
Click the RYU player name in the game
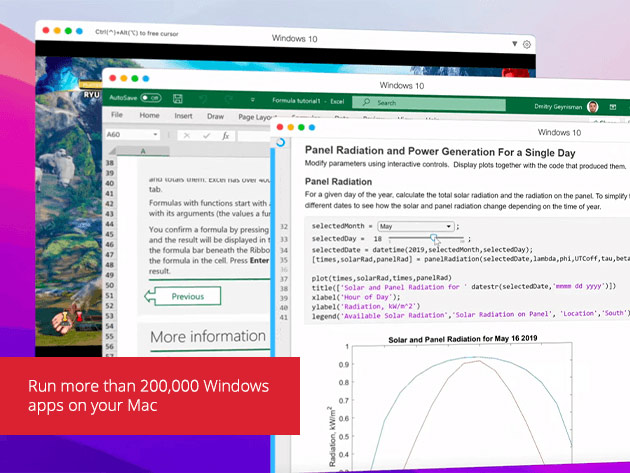click(91, 94)
